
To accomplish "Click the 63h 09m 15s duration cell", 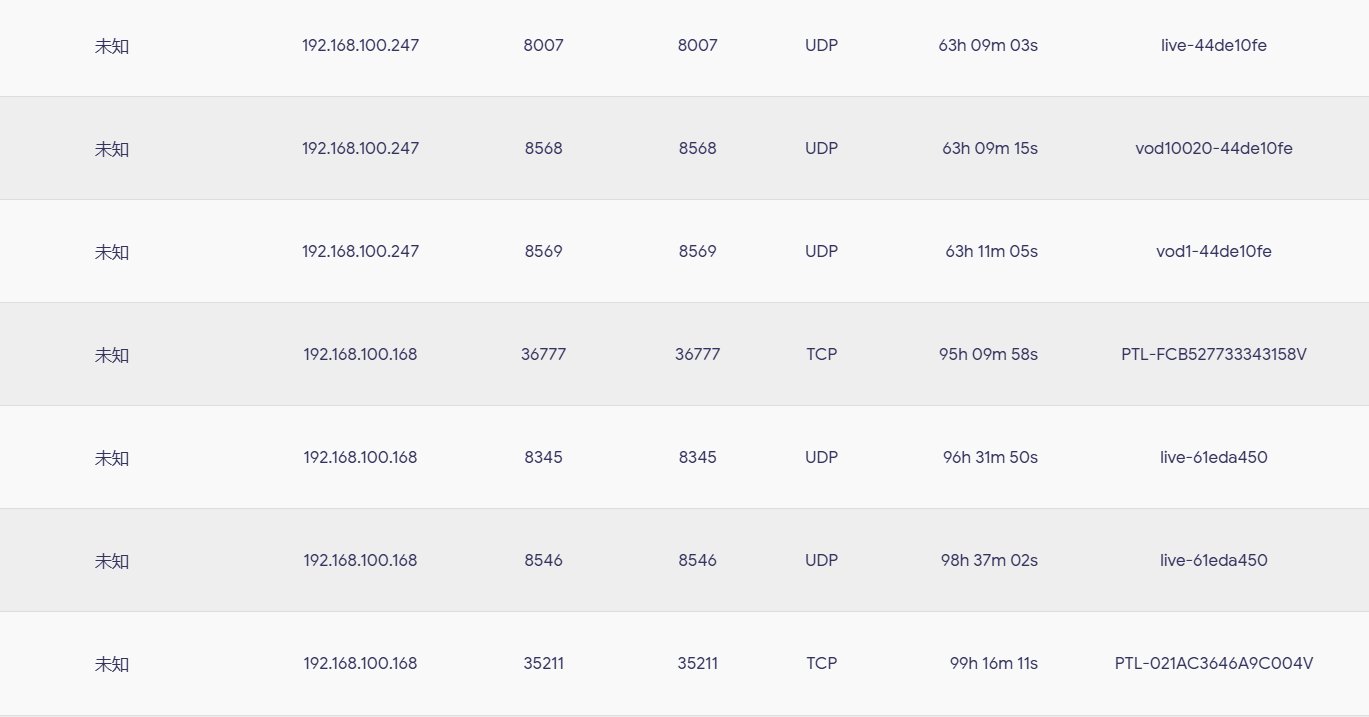I will click(x=989, y=148).
